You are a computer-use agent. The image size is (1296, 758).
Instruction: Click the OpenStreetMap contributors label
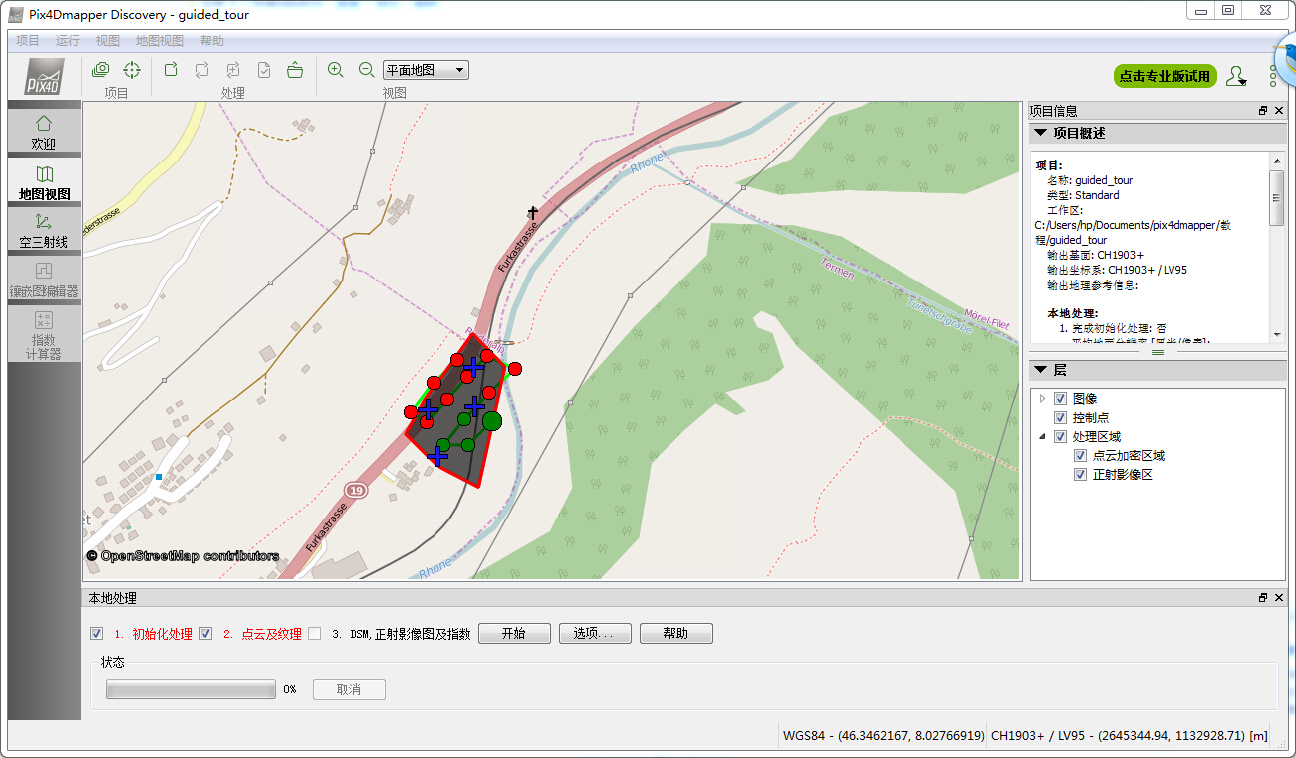point(182,556)
